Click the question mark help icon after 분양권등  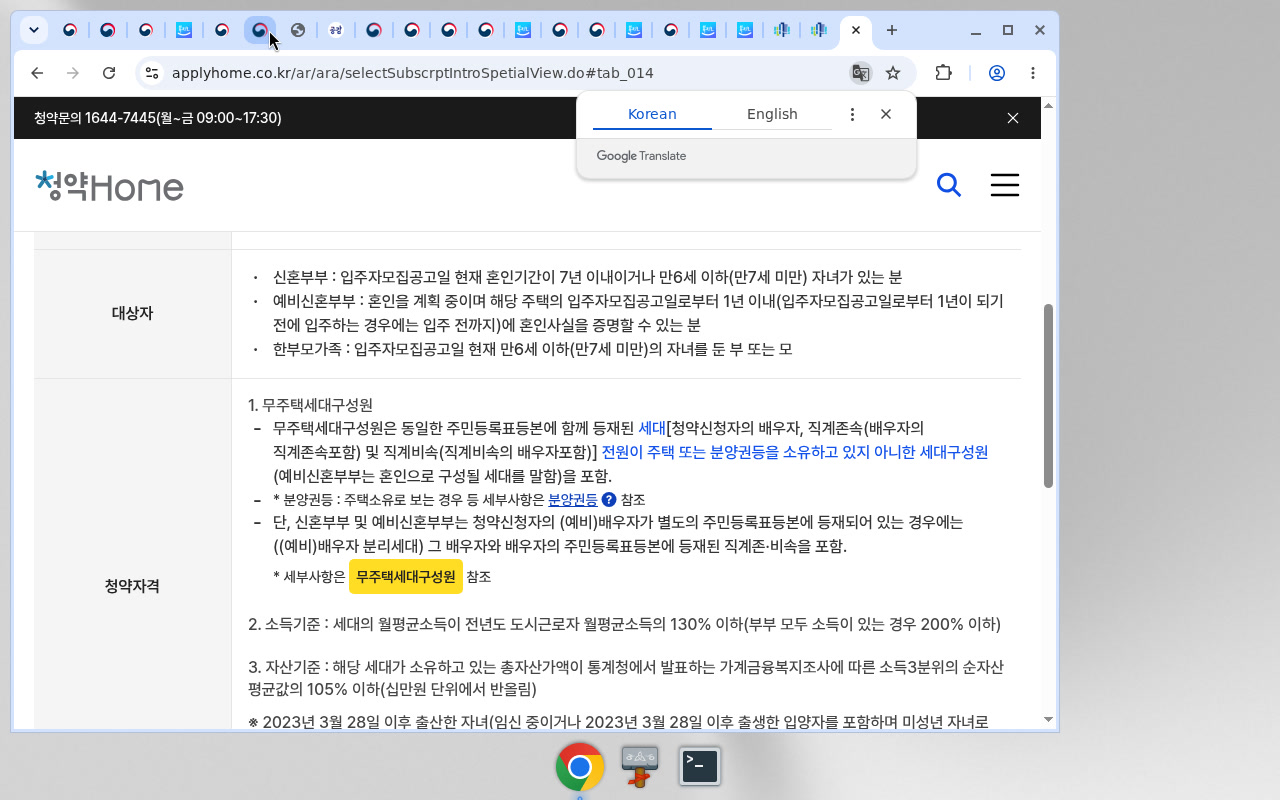click(609, 500)
